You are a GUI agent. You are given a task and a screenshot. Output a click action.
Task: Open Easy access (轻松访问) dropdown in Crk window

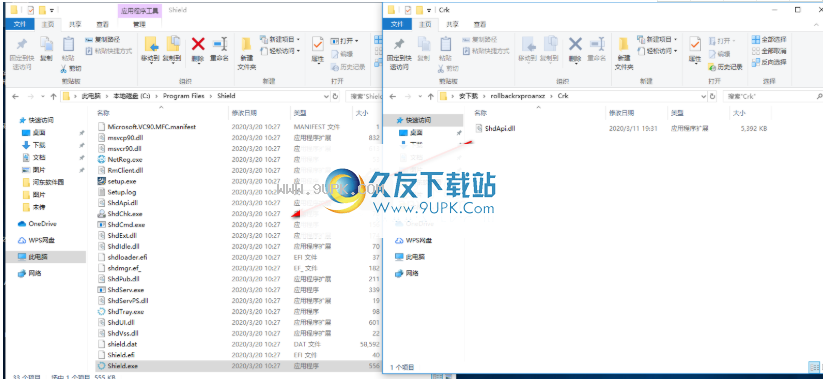657,51
